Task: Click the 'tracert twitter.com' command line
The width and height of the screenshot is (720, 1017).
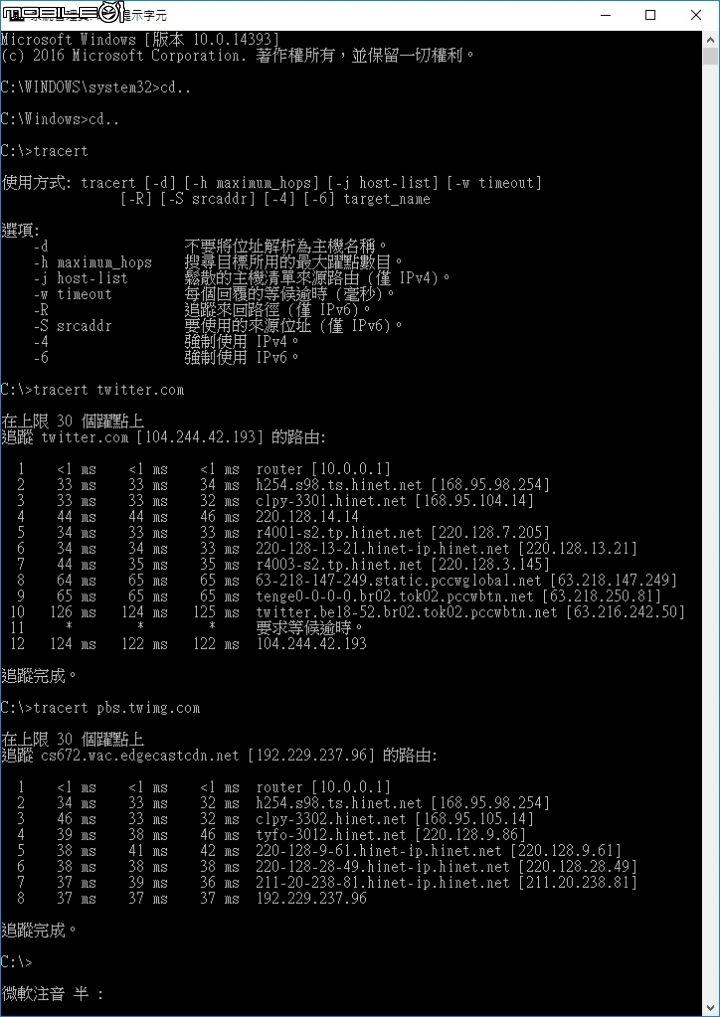Action: pos(93,390)
